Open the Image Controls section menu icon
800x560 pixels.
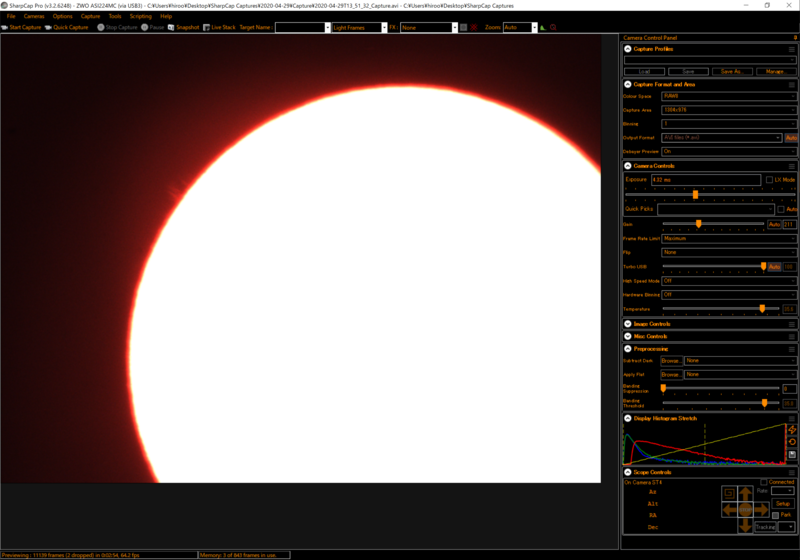pos(792,324)
